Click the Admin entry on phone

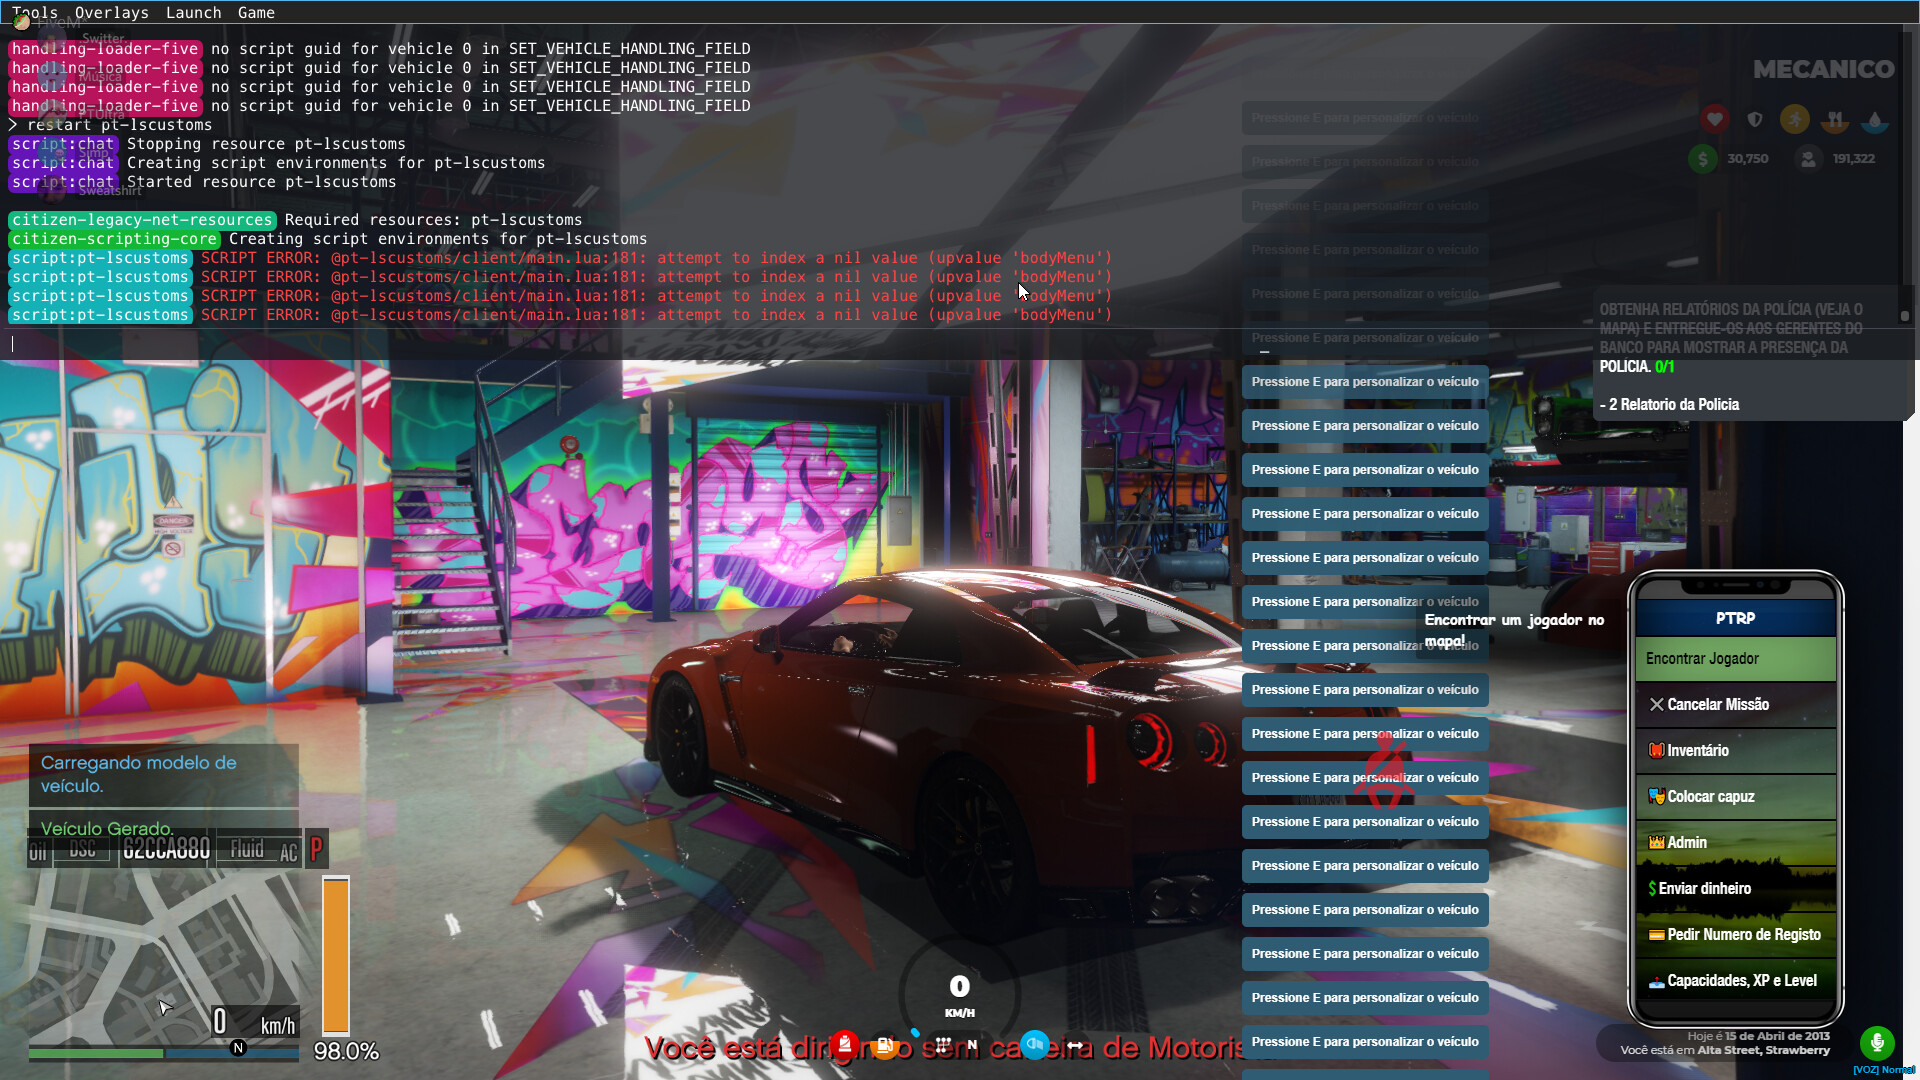tap(1735, 843)
